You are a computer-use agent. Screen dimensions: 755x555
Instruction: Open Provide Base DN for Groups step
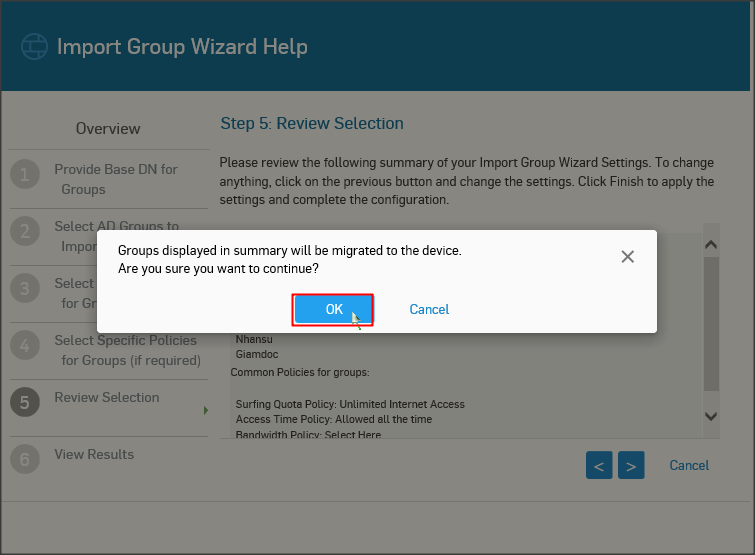(115, 179)
